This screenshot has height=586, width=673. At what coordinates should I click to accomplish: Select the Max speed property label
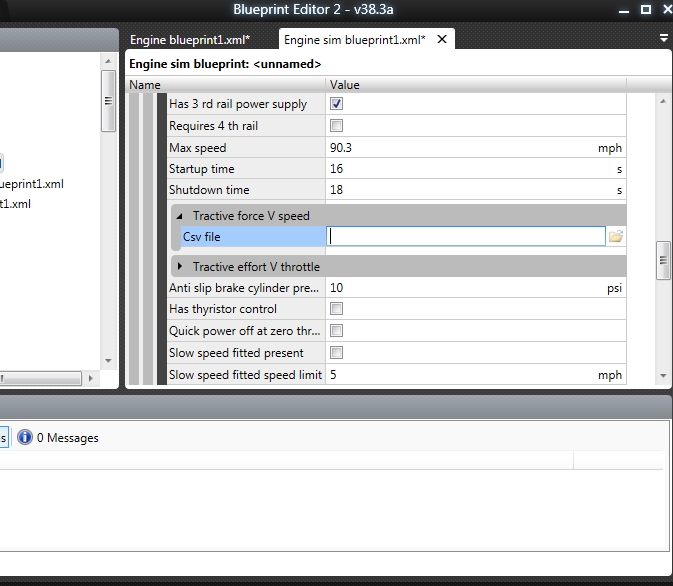(246, 148)
